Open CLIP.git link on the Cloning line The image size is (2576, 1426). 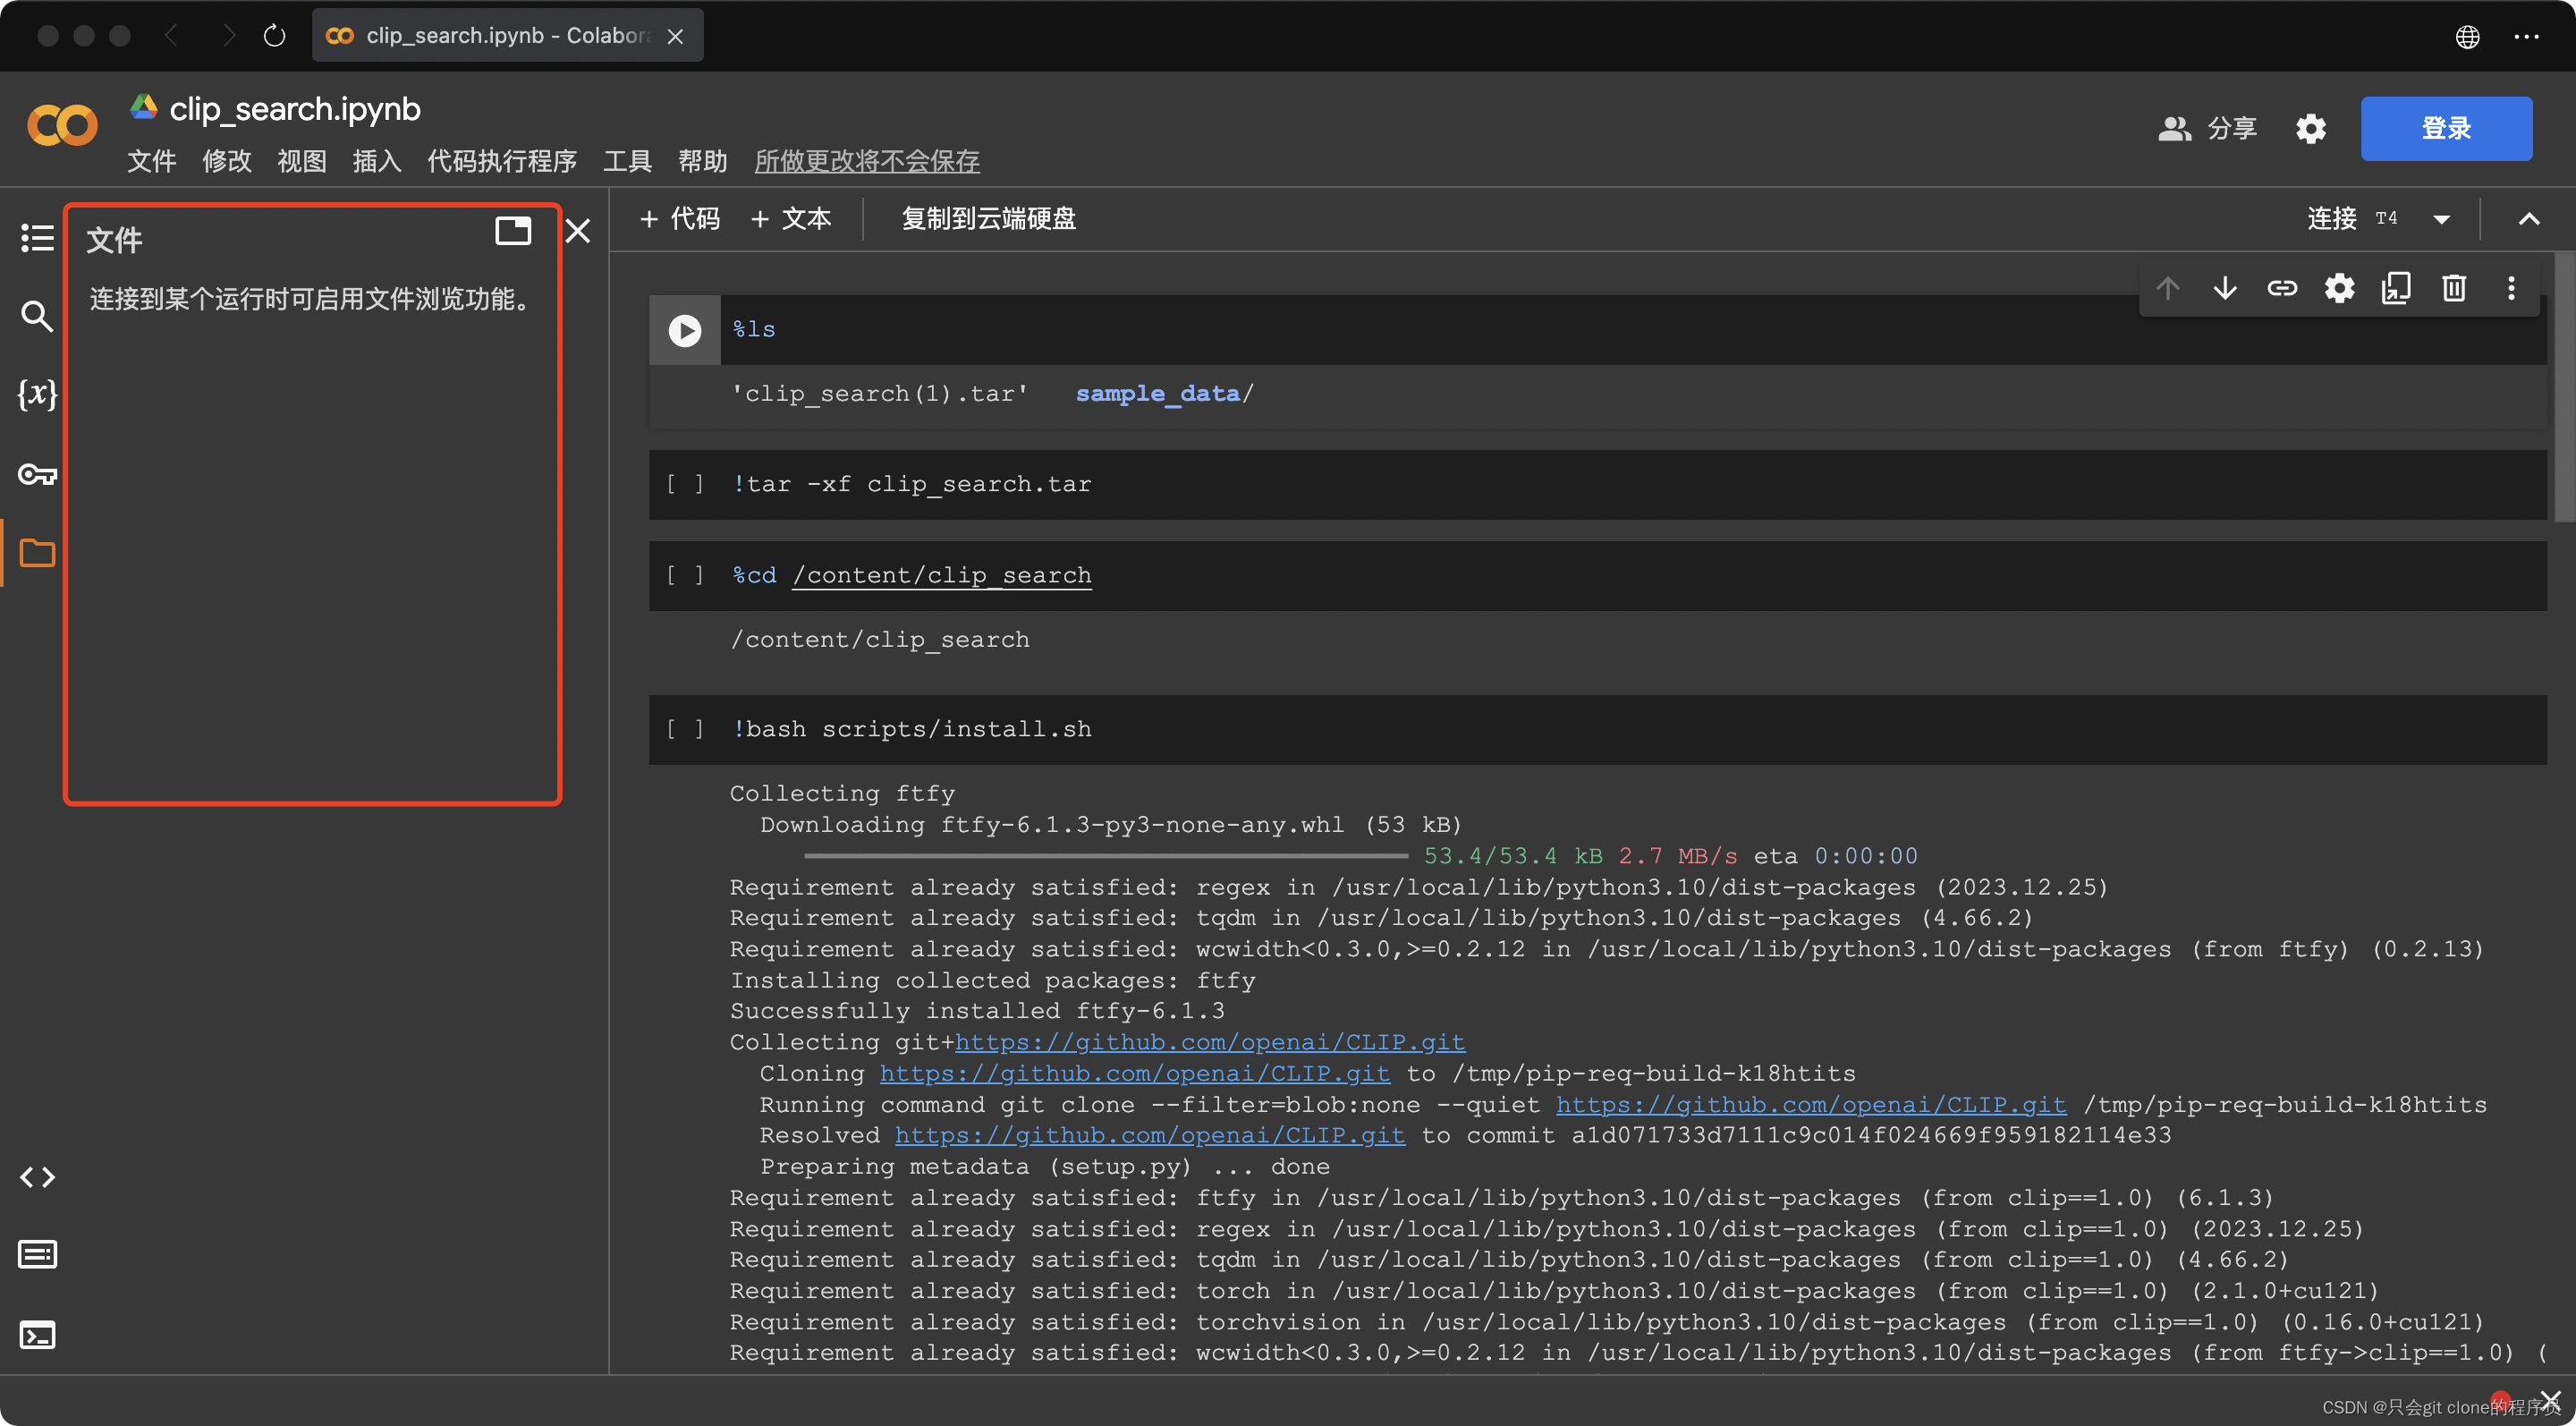1134,1073
